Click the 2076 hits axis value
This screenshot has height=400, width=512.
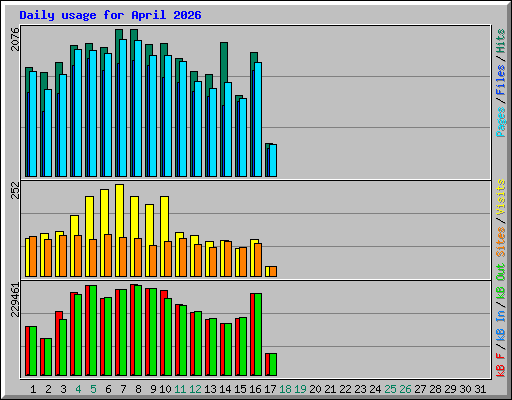pos(15,39)
